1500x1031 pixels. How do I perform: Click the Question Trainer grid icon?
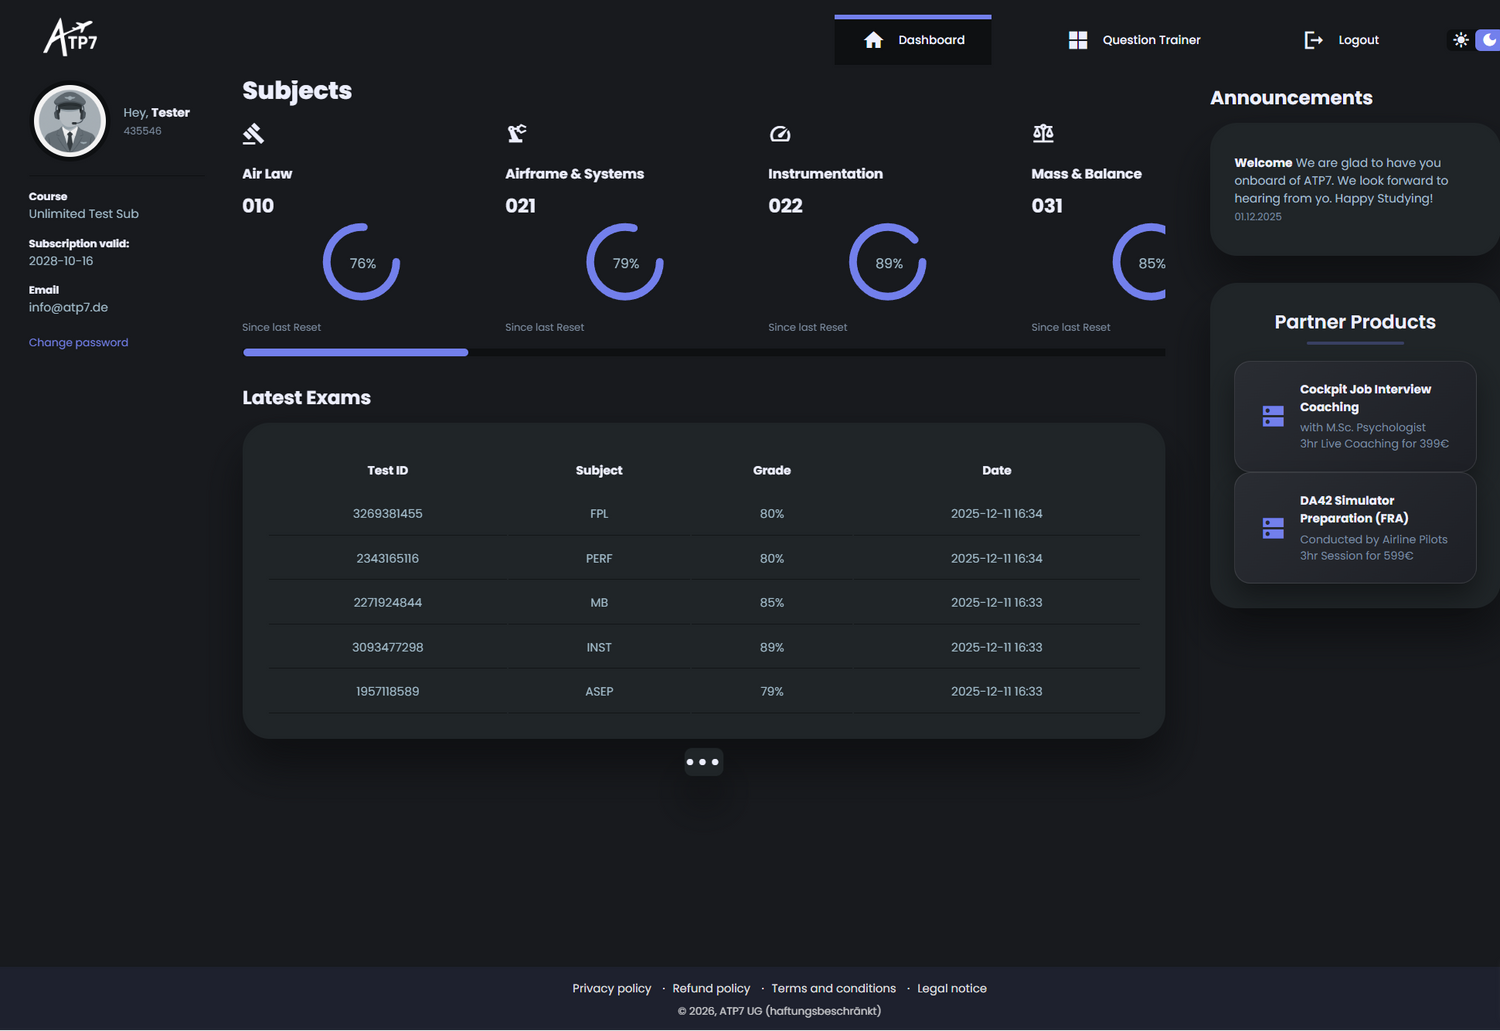1078,40
